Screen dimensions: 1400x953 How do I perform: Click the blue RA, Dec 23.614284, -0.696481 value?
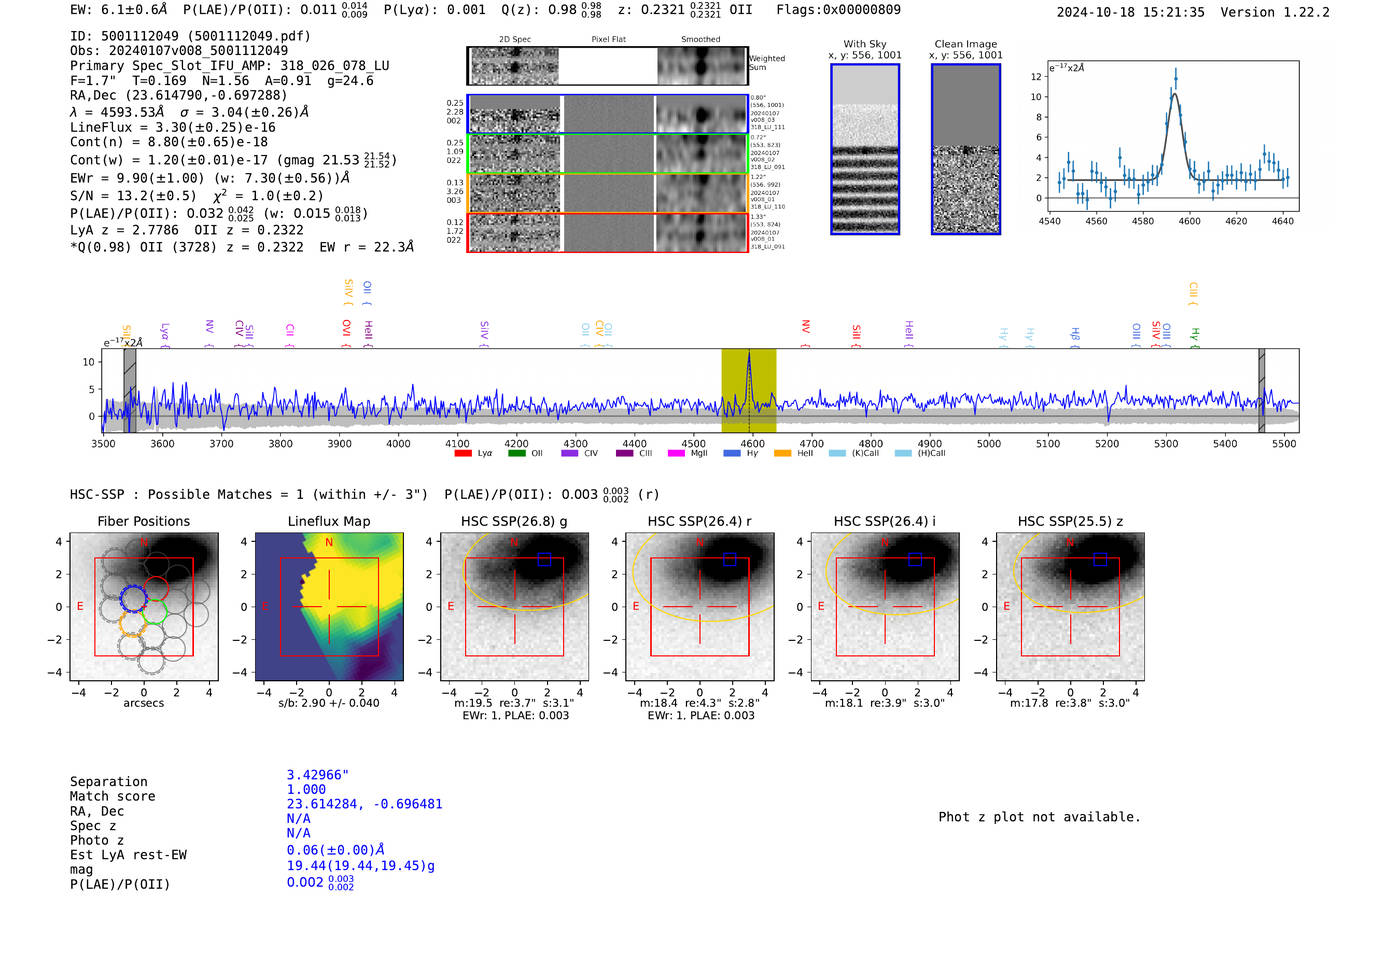coord(364,804)
